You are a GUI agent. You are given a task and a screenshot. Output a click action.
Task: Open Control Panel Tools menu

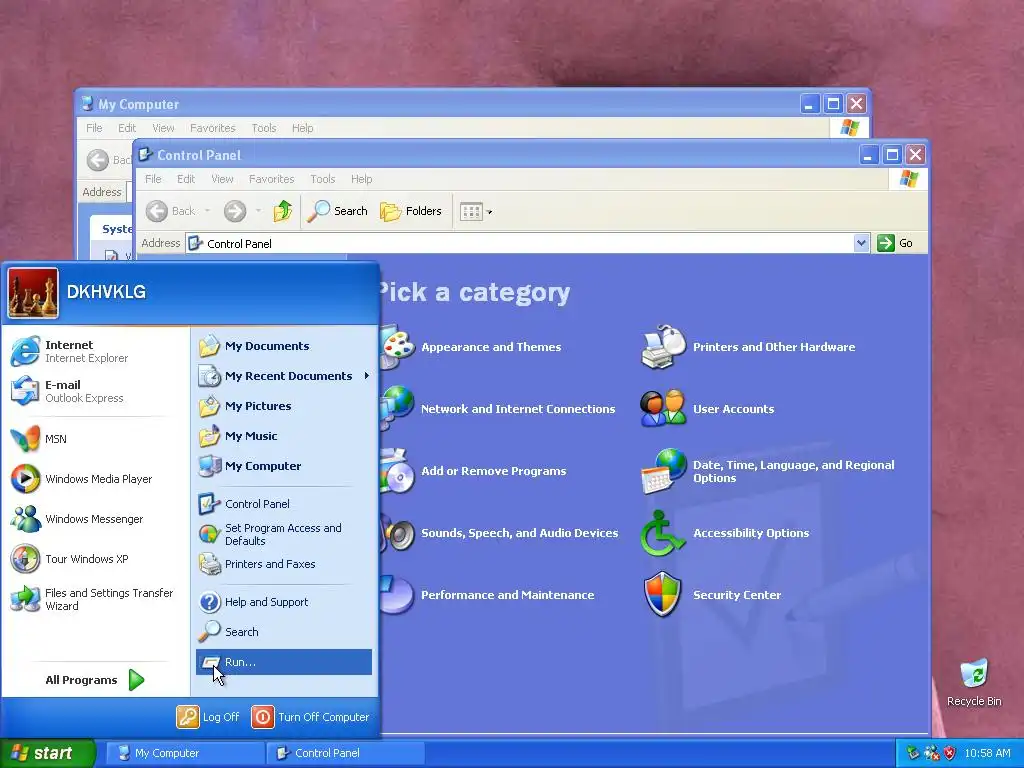pos(323,179)
